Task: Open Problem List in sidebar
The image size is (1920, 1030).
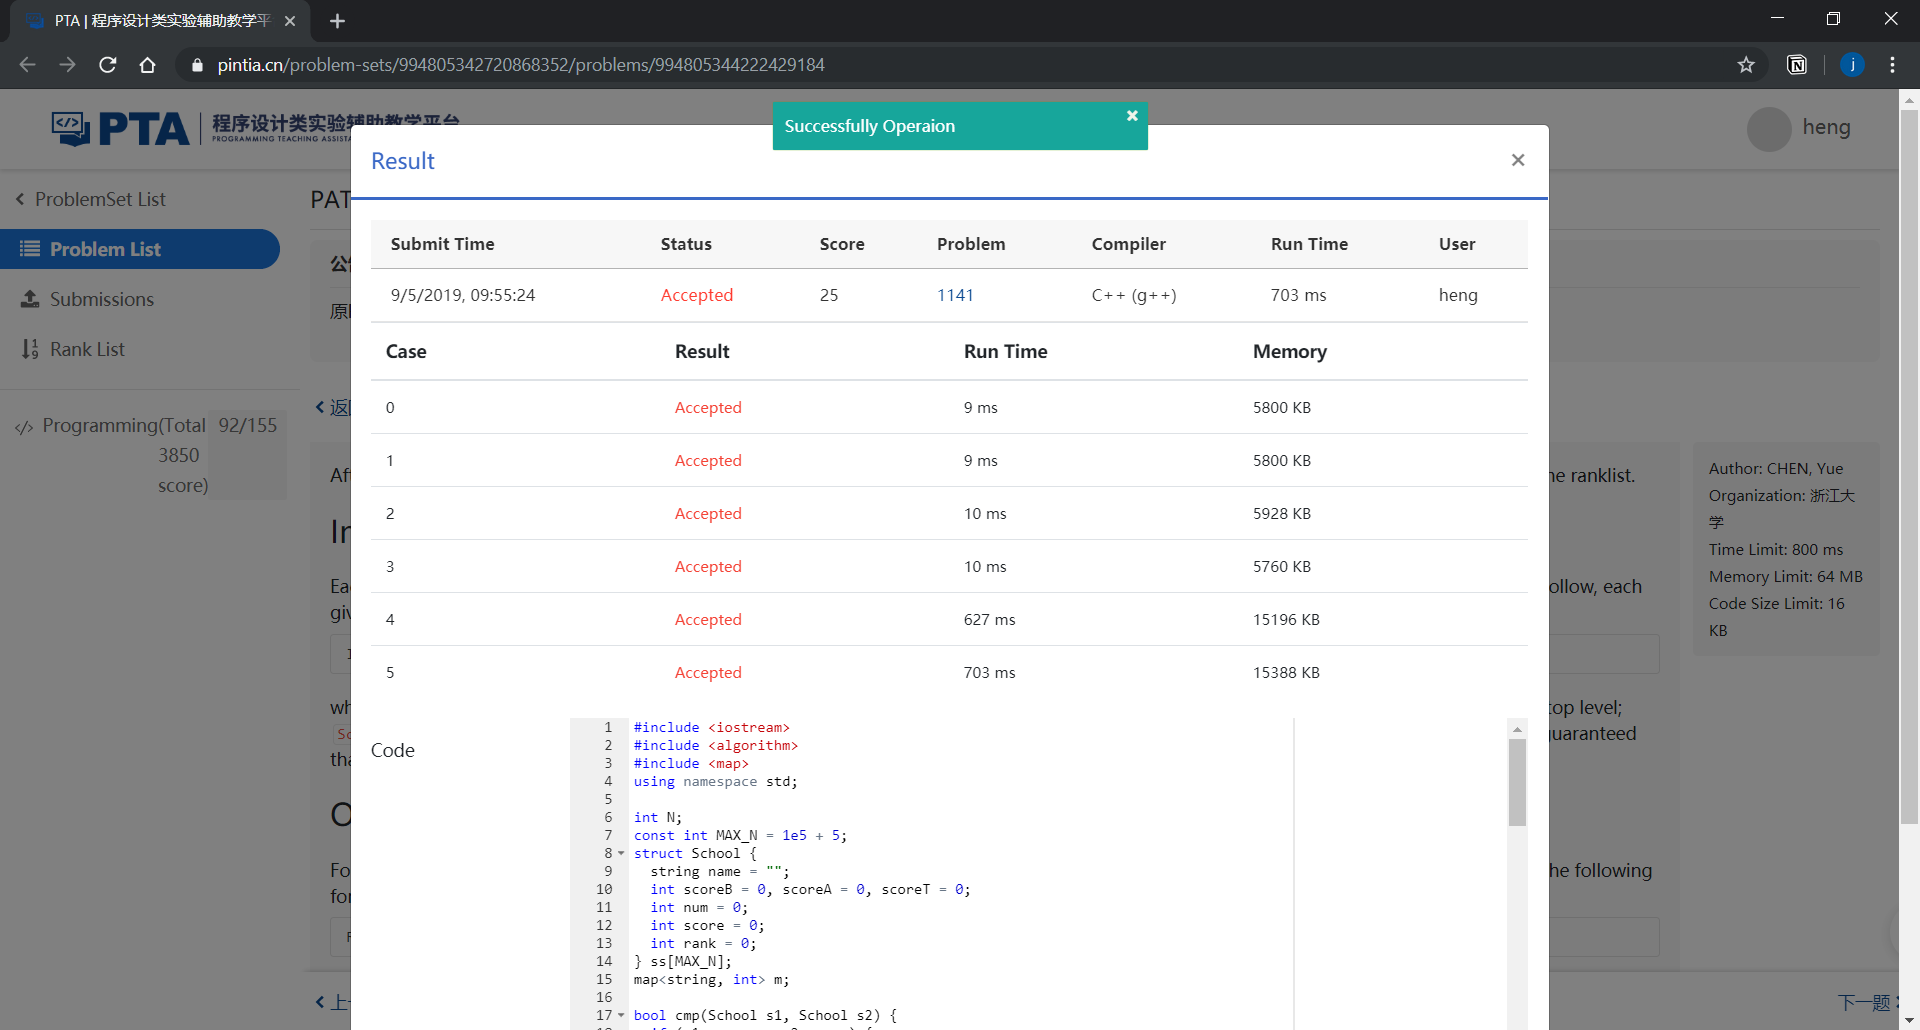Action: pos(140,249)
